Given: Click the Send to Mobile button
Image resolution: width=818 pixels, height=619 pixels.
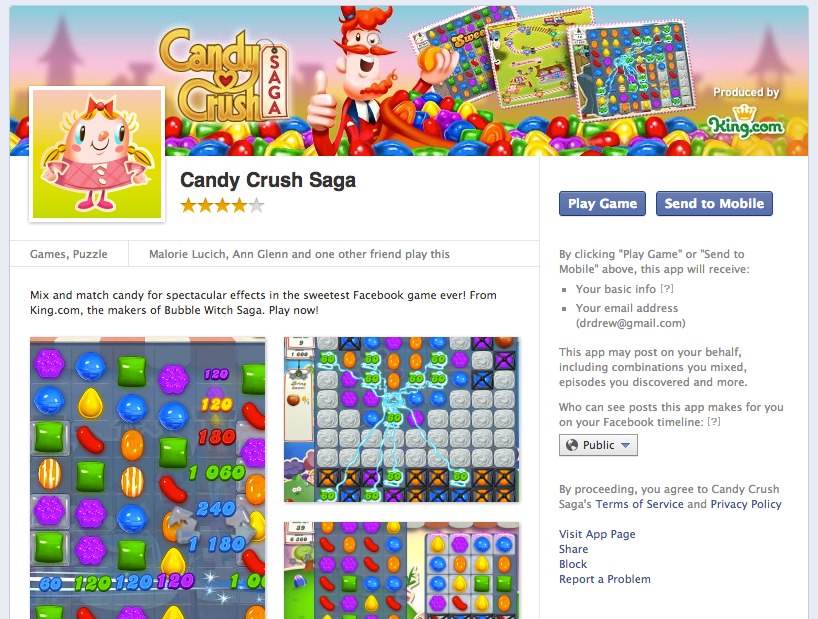Looking at the screenshot, I should tap(714, 203).
